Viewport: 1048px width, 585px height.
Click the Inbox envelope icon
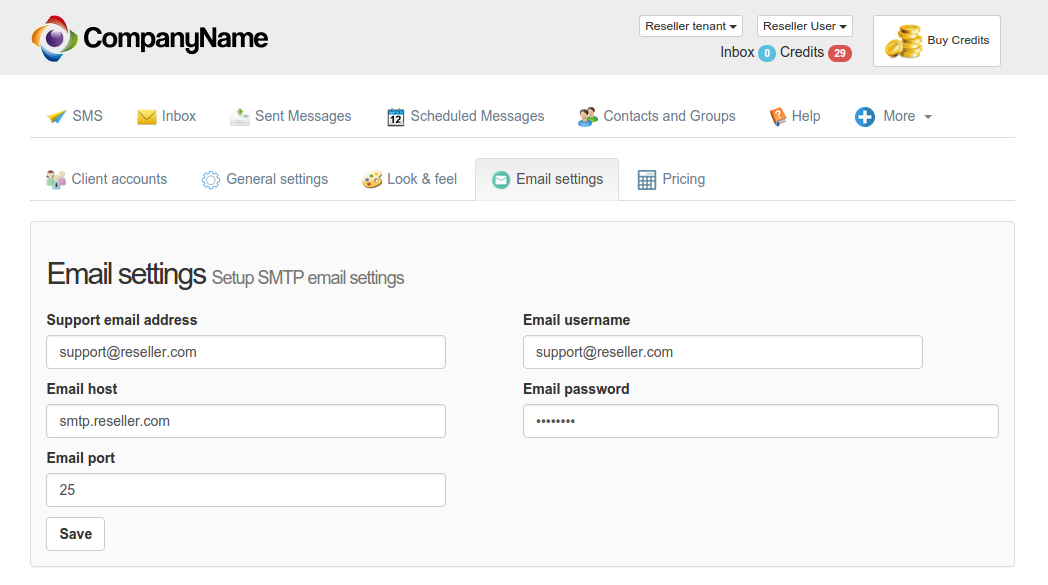[x=147, y=117]
